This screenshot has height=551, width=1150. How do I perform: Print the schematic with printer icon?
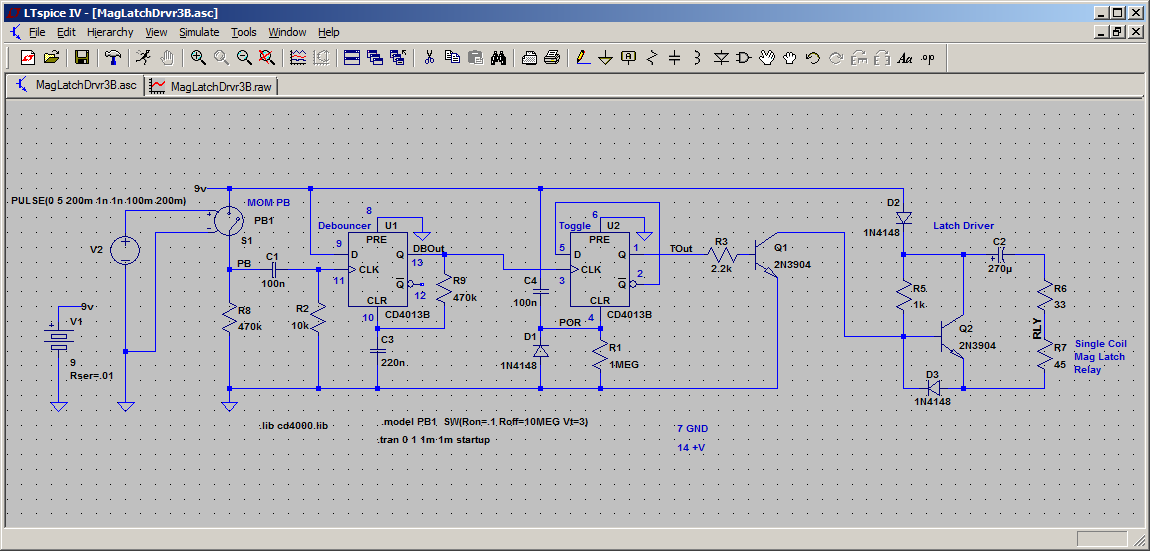(552, 57)
